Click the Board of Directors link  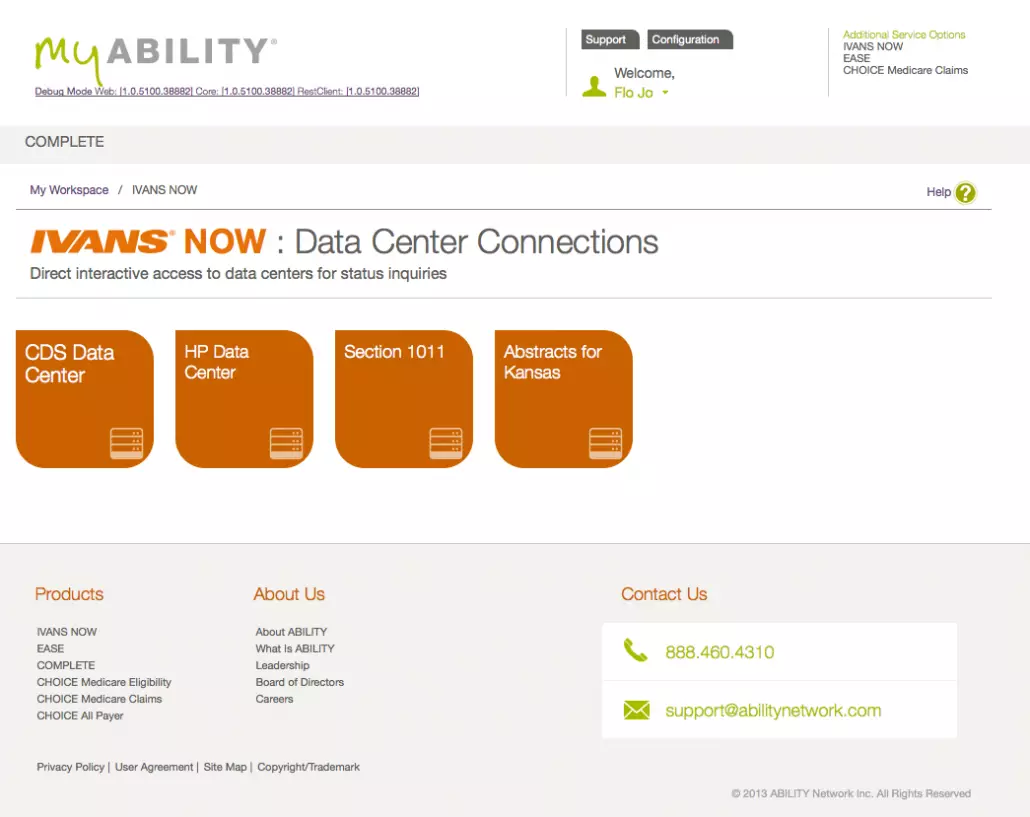(x=299, y=682)
